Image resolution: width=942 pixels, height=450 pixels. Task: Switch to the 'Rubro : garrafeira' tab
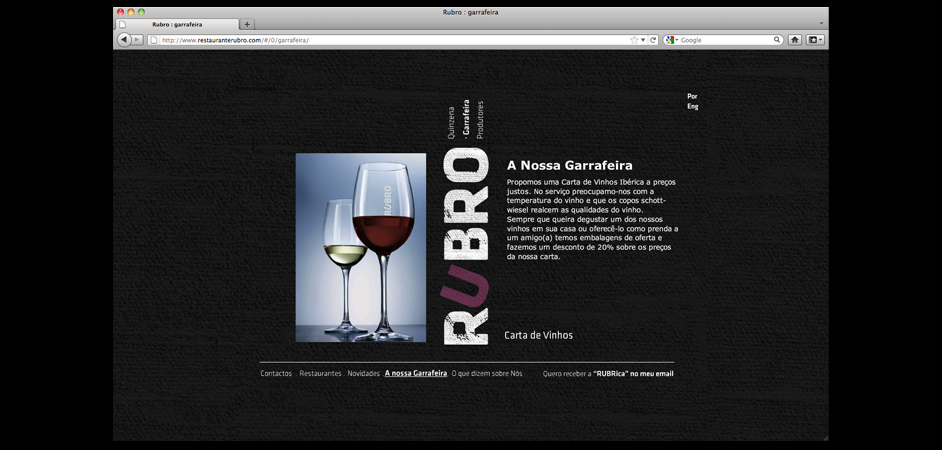(177, 24)
